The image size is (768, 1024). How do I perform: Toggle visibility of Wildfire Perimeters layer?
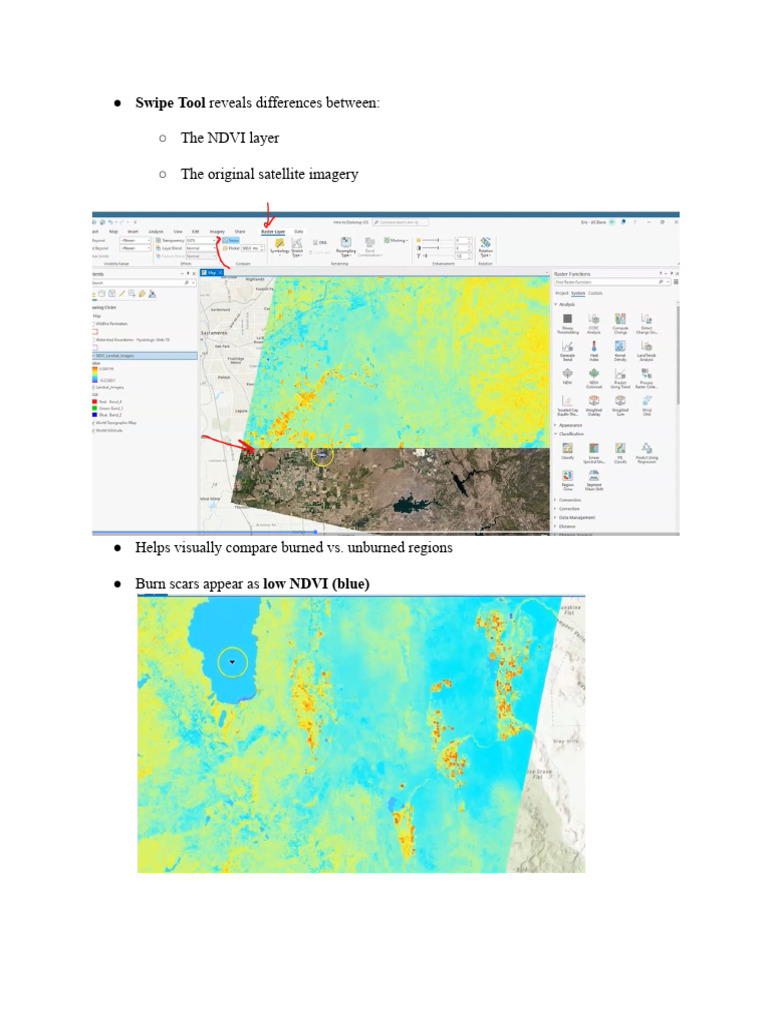click(x=94, y=323)
